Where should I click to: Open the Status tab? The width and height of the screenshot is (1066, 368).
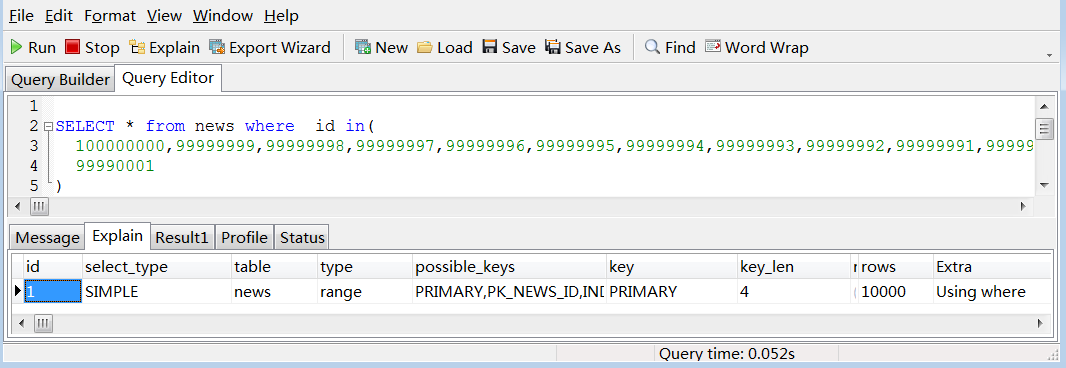point(303,237)
